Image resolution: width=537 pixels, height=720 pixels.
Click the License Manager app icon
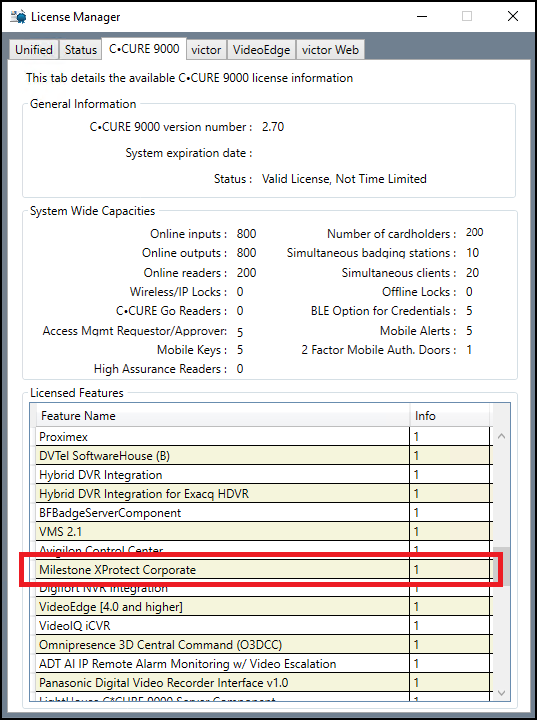pyautogui.click(x=18, y=17)
